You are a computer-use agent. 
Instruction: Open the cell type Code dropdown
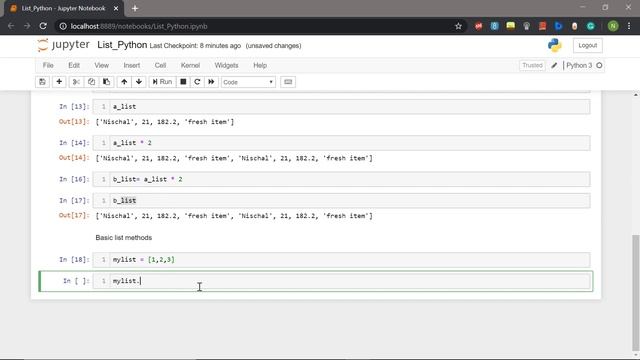point(248,82)
